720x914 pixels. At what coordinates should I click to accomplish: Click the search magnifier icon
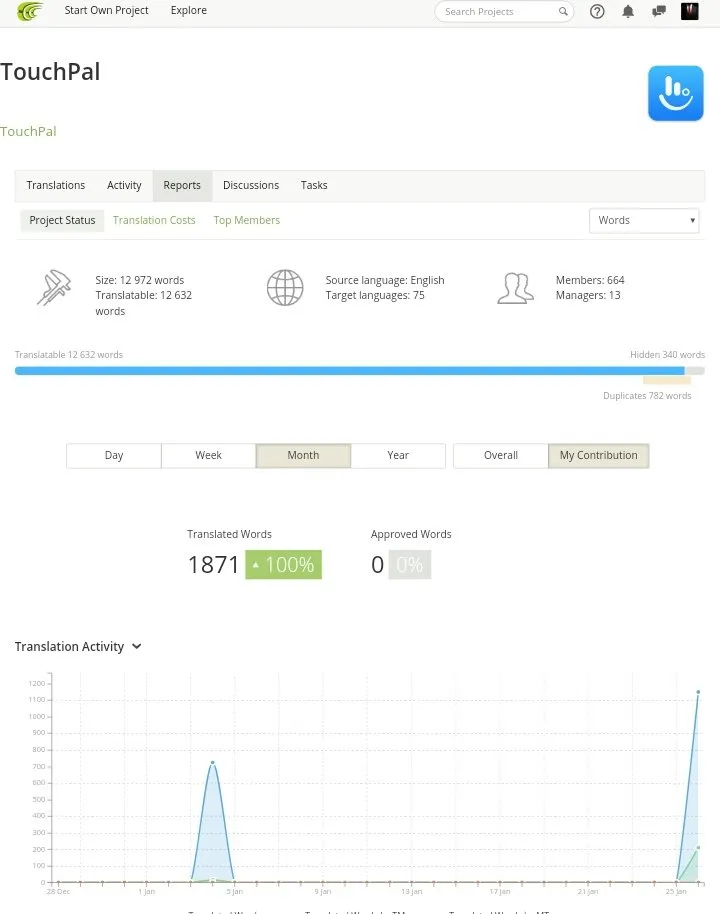(563, 11)
